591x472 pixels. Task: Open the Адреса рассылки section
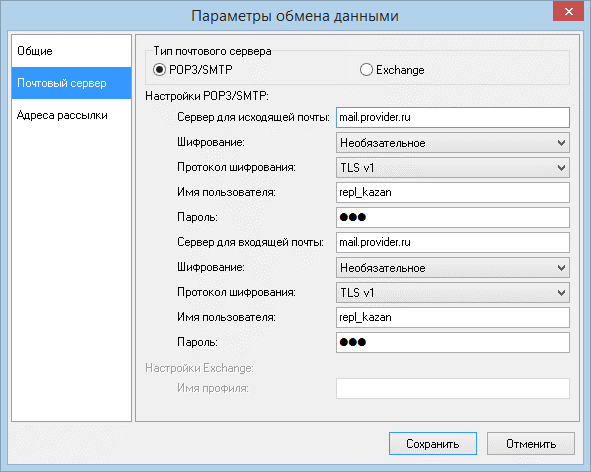(71, 115)
